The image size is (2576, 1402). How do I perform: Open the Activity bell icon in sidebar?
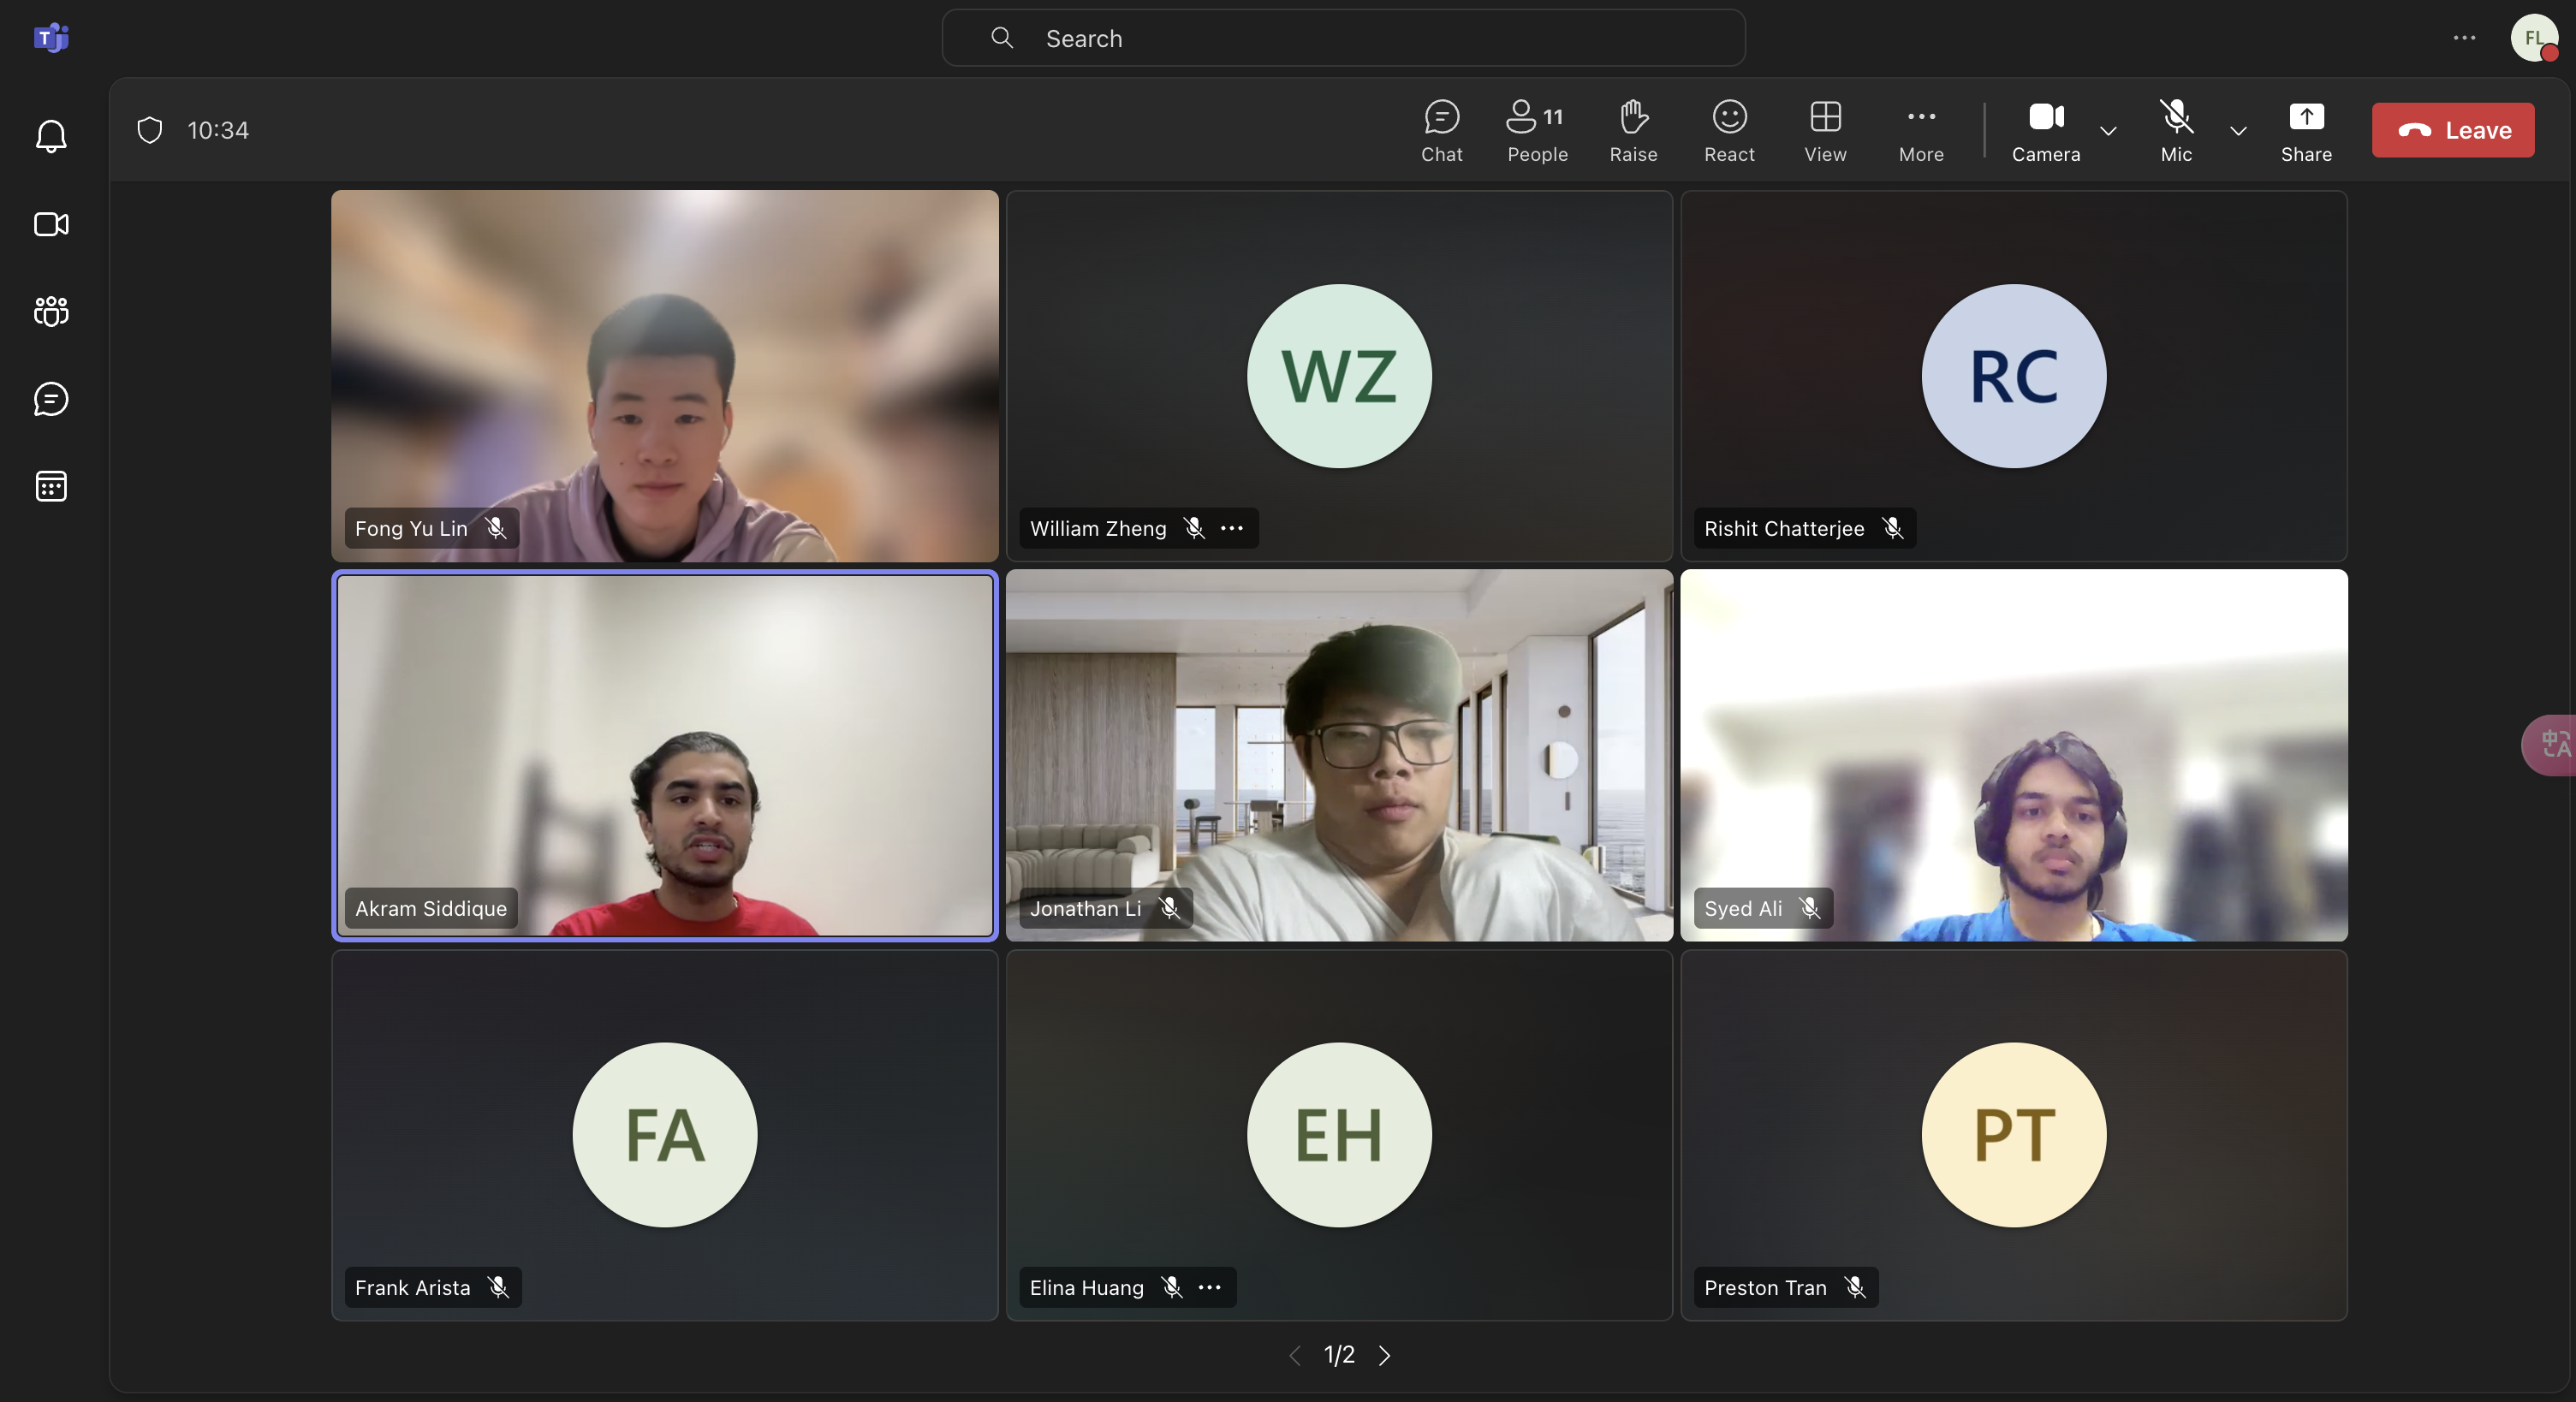tap(51, 136)
